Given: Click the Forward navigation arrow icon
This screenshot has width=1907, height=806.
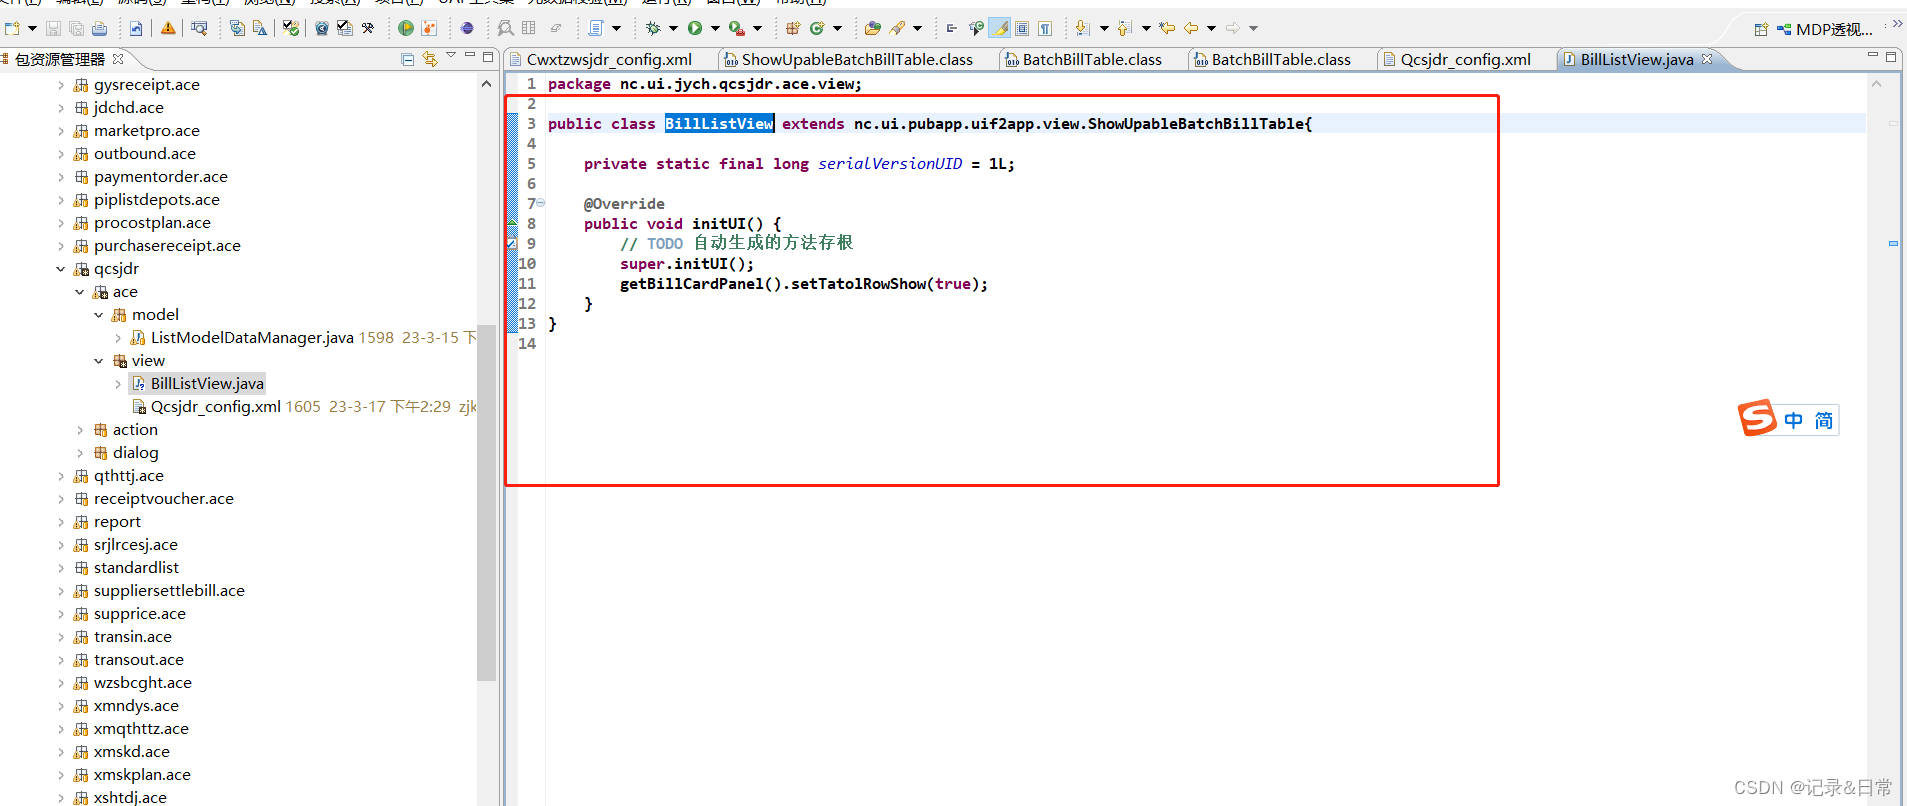Looking at the screenshot, I should point(1233,28).
